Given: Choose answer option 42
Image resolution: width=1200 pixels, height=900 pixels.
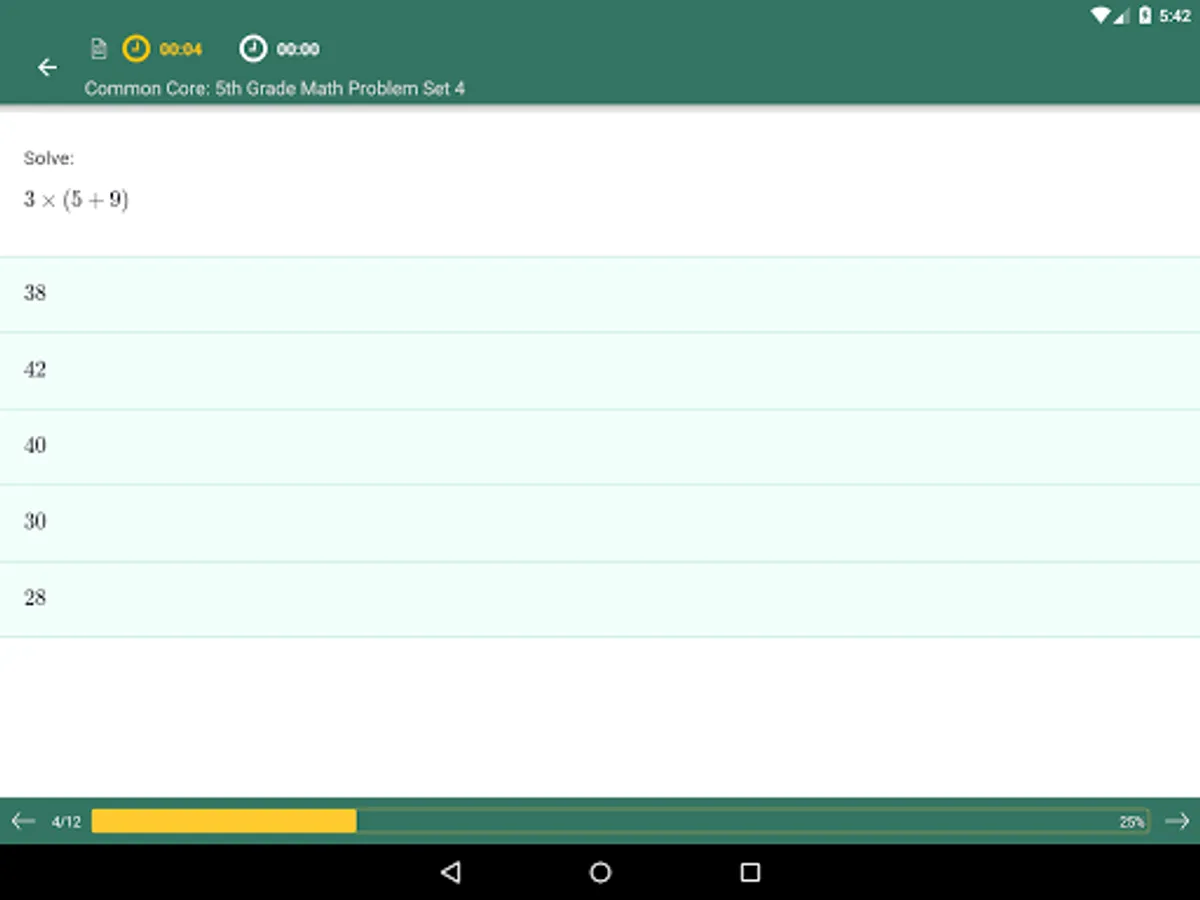Looking at the screenshot, I should [x=600, y=370].
